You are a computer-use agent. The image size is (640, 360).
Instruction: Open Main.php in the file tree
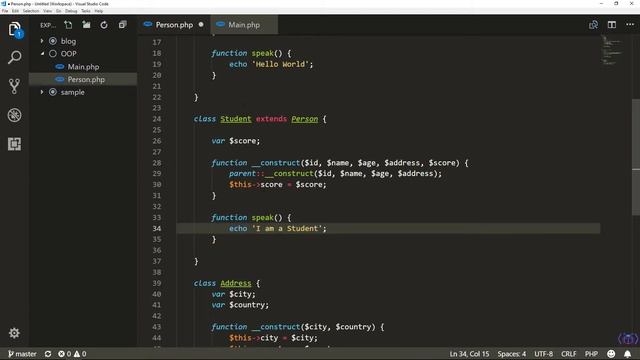83,67
